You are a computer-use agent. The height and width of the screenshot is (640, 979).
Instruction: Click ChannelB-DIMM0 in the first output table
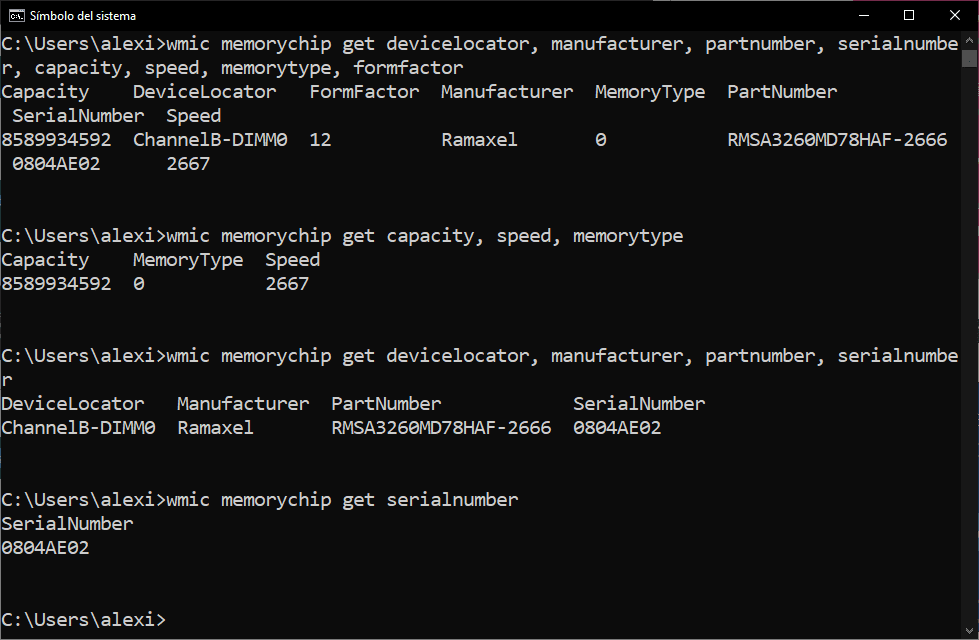point(210,140)
